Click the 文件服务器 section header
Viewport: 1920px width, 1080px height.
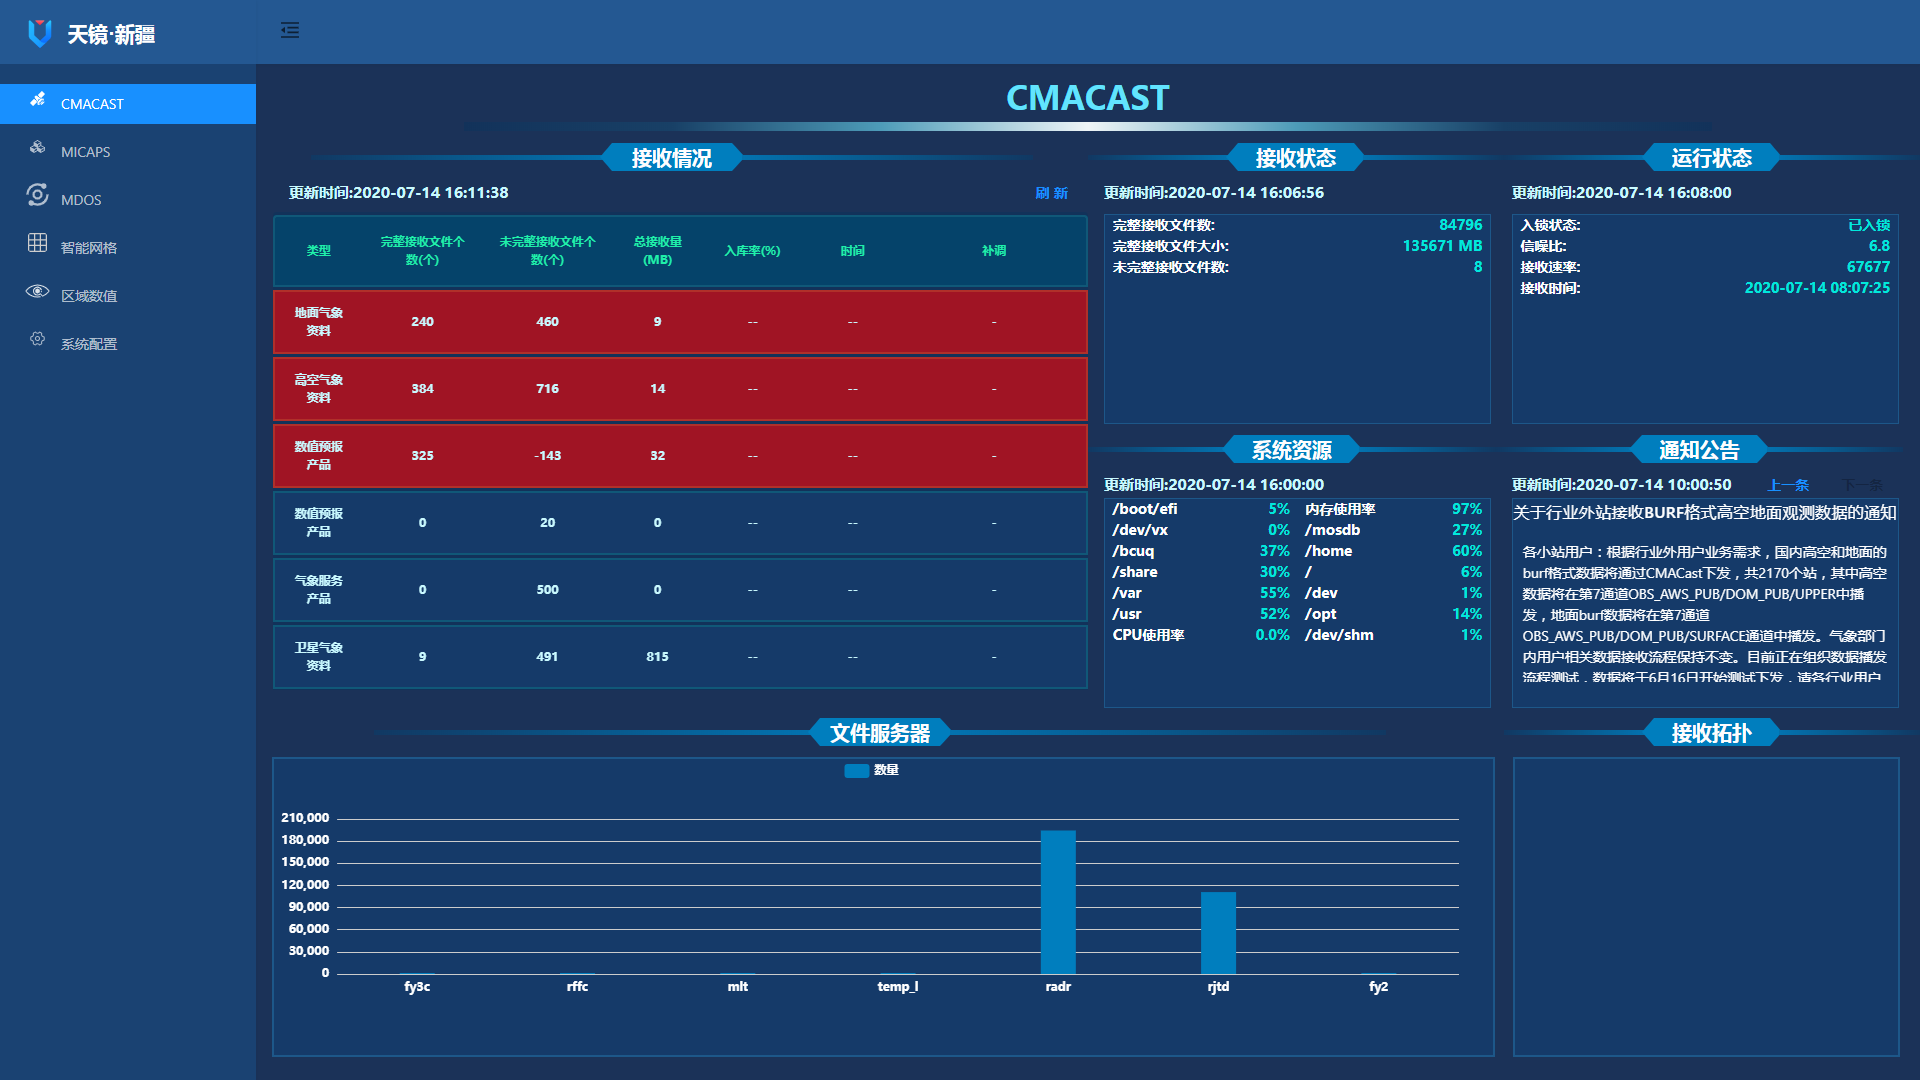[880, 733]
